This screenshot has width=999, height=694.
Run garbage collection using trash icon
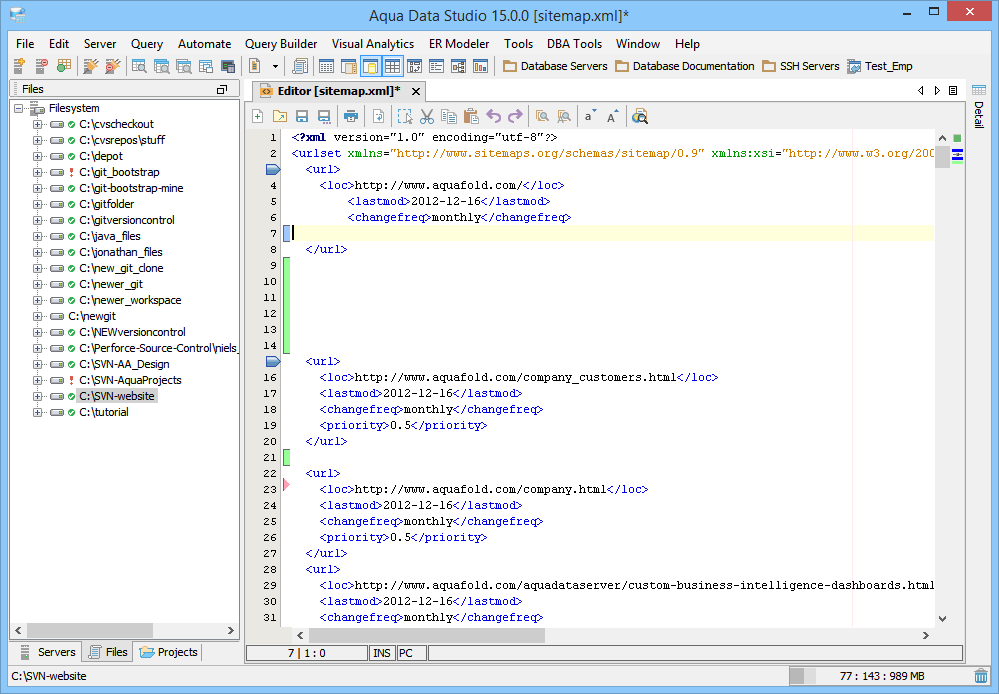[x=981, y=676]
